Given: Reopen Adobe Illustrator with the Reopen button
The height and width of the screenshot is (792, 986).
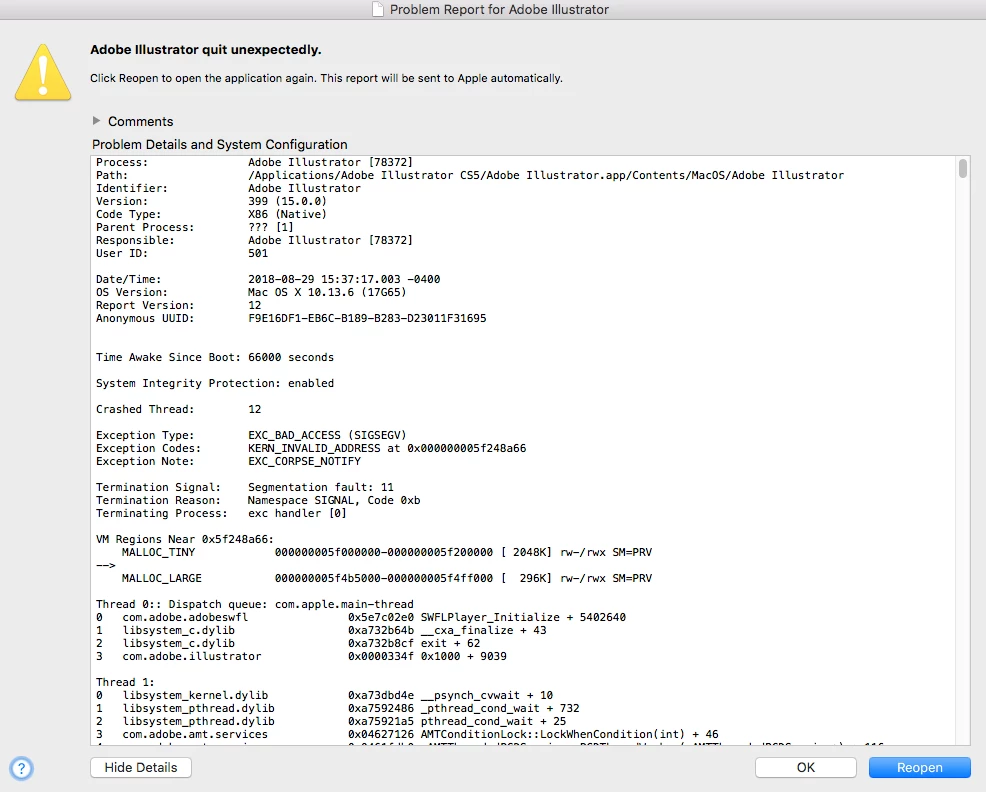Looking at the screenshot, I should pos(919,767).
